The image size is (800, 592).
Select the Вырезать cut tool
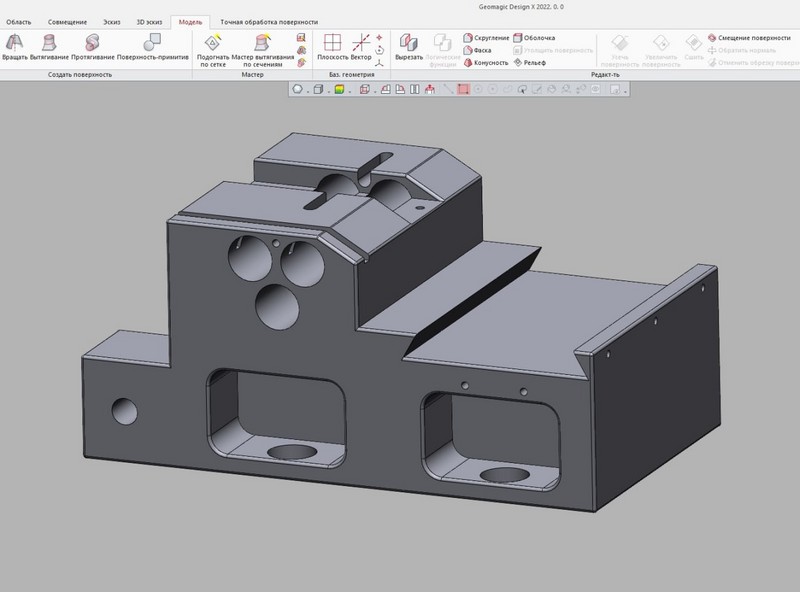[409, 47]
